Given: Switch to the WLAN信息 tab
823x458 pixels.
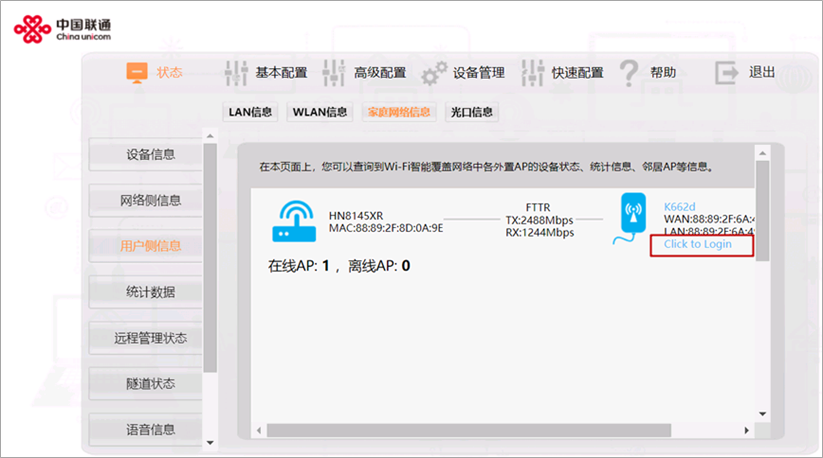Looking at the screenshot, I should click(x=320, y=112).
